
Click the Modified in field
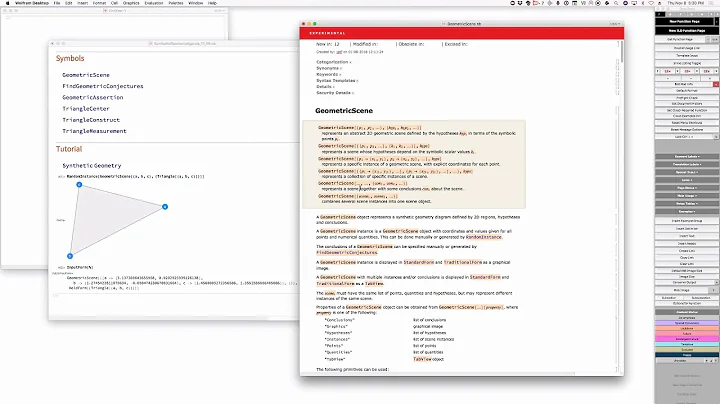tap(366, 44)
